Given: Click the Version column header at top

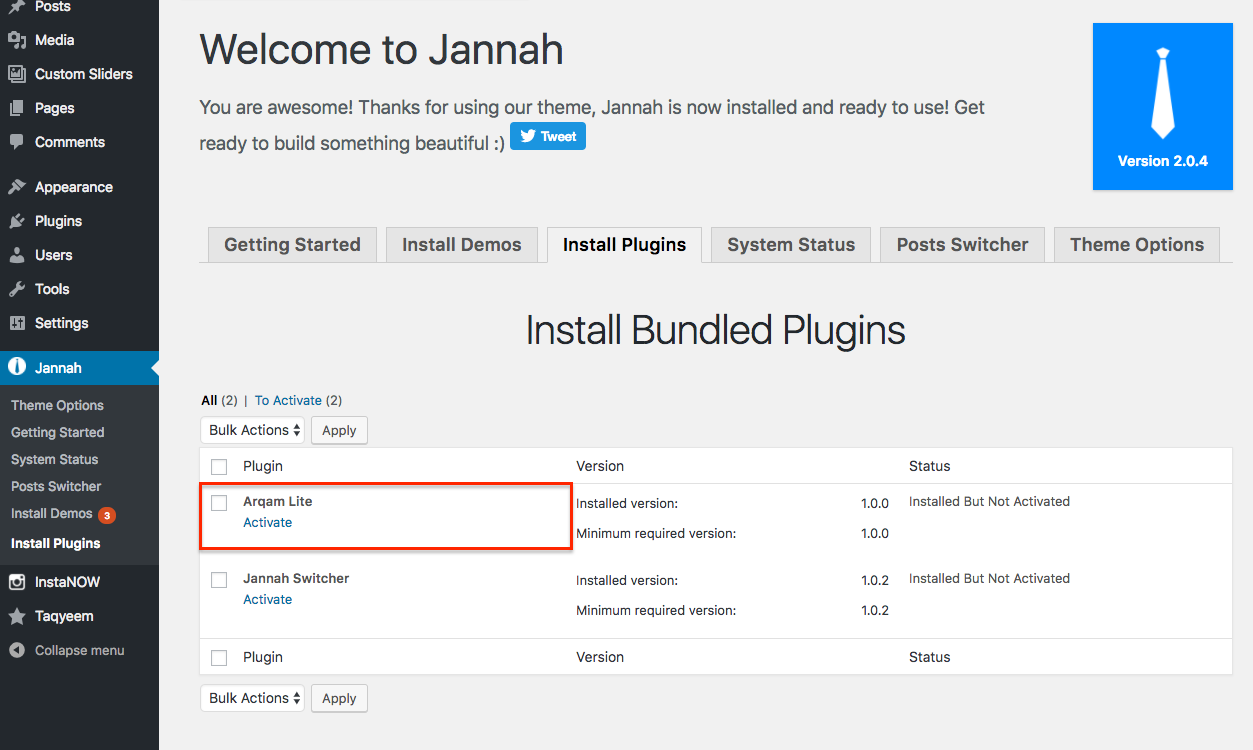Looking at the screenshot, I should [x=600, y=466].
